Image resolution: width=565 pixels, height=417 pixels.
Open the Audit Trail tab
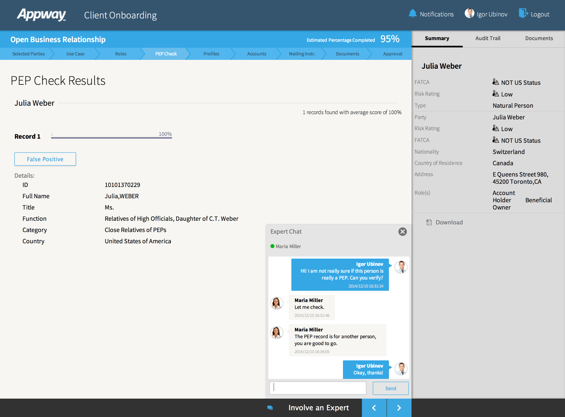point(488,38)
